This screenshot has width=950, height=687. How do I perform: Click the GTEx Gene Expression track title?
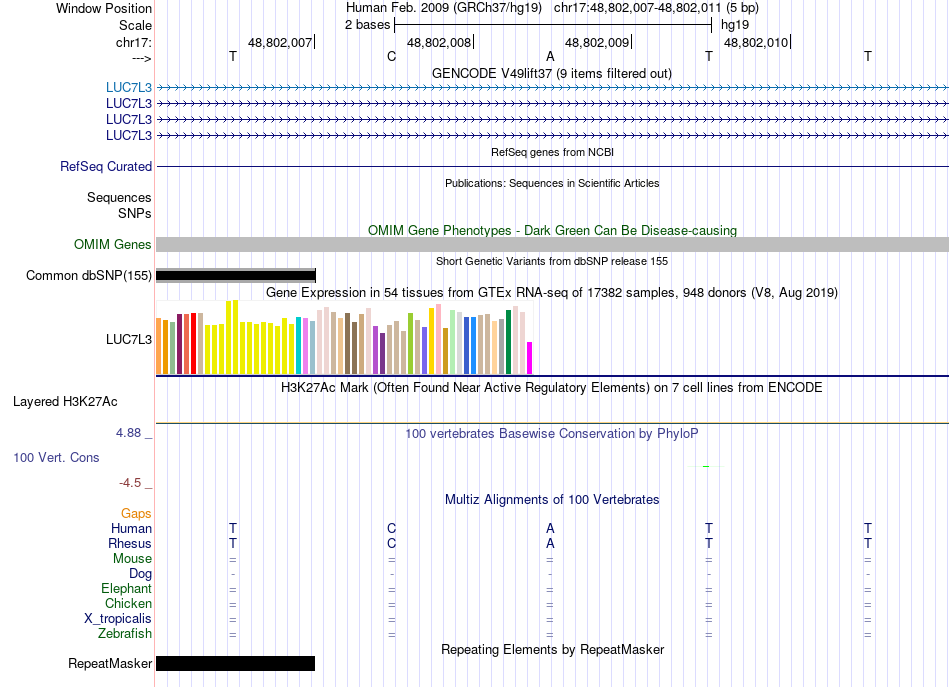tap(552, 293)
